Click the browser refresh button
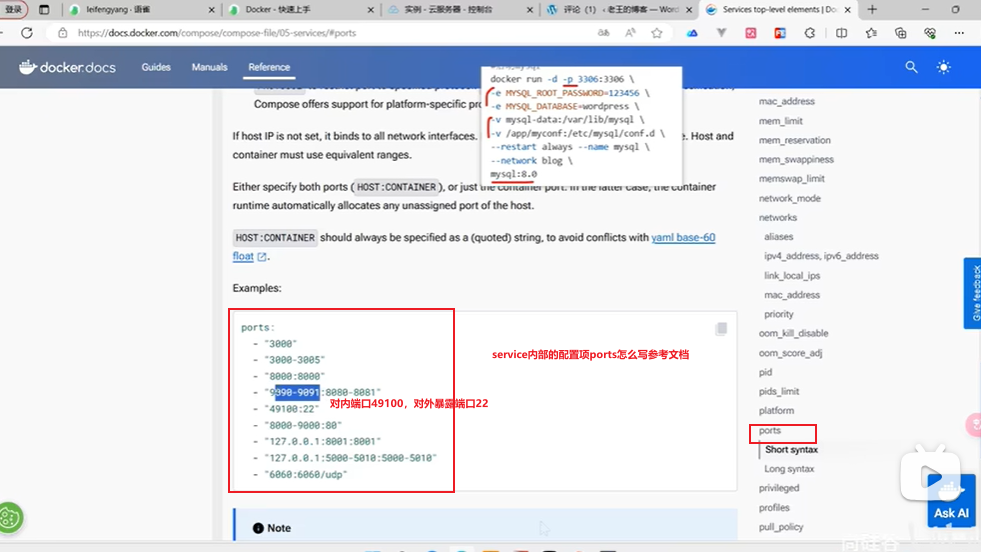Screen dimensions: 981x552 [x=27, y=33]
